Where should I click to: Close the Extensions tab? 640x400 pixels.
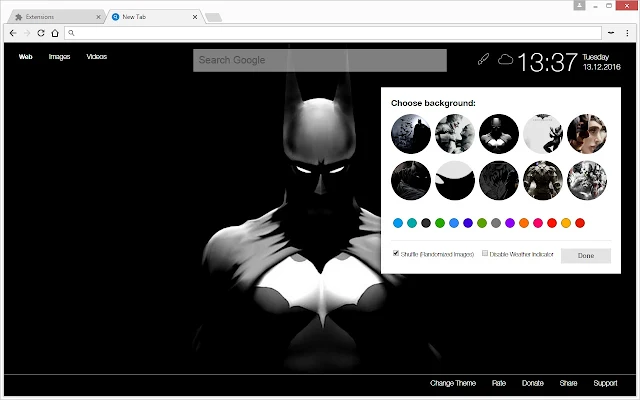coord(98,17)
